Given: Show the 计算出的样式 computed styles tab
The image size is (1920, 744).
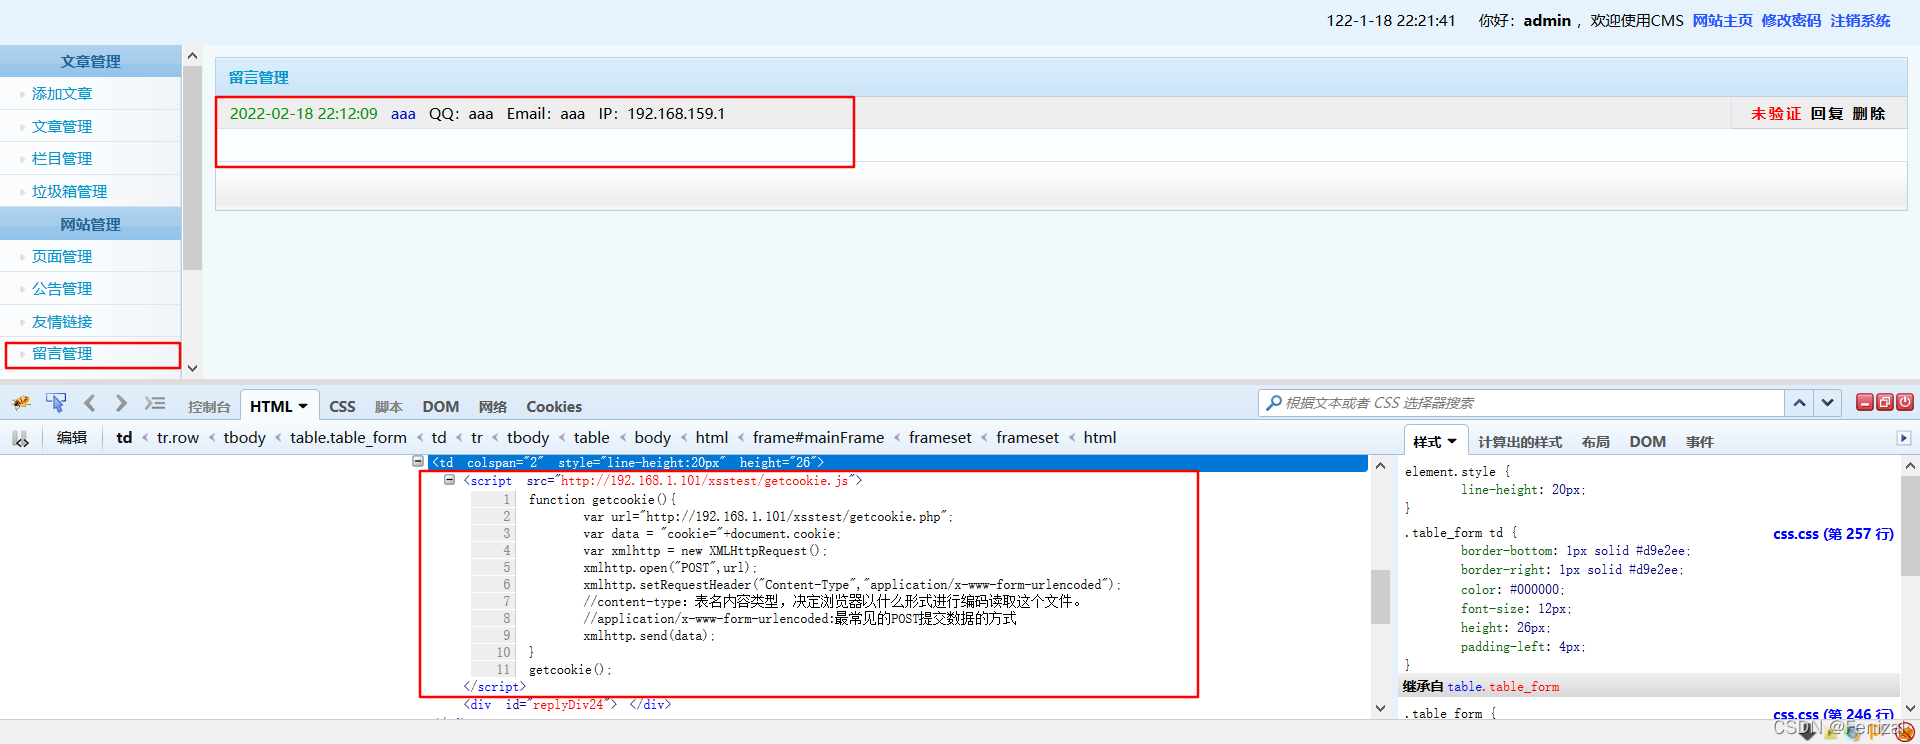Looking at the screenshot, I should [1520, 442].
